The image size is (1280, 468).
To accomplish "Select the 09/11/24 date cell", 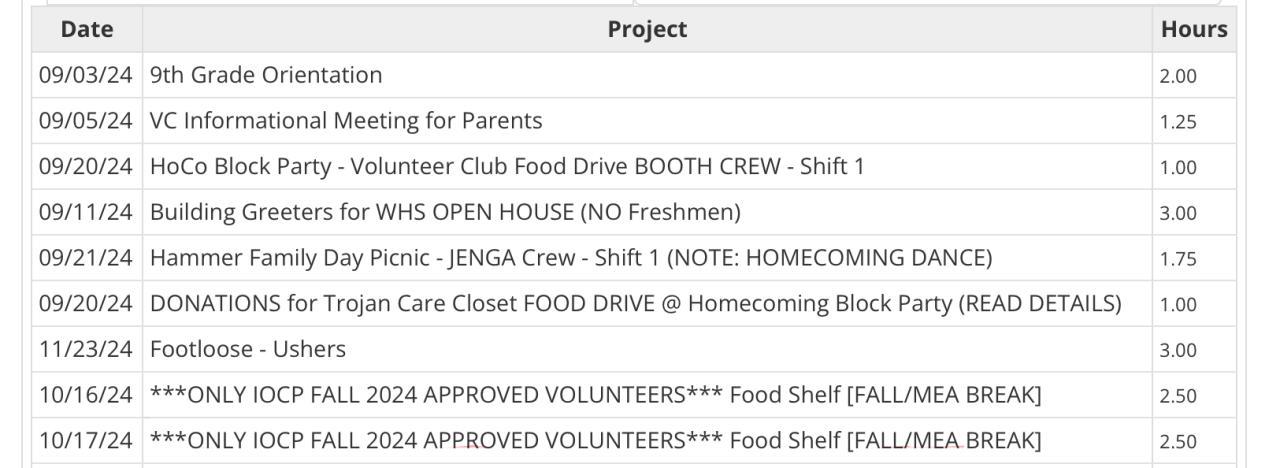I will 86,212.
